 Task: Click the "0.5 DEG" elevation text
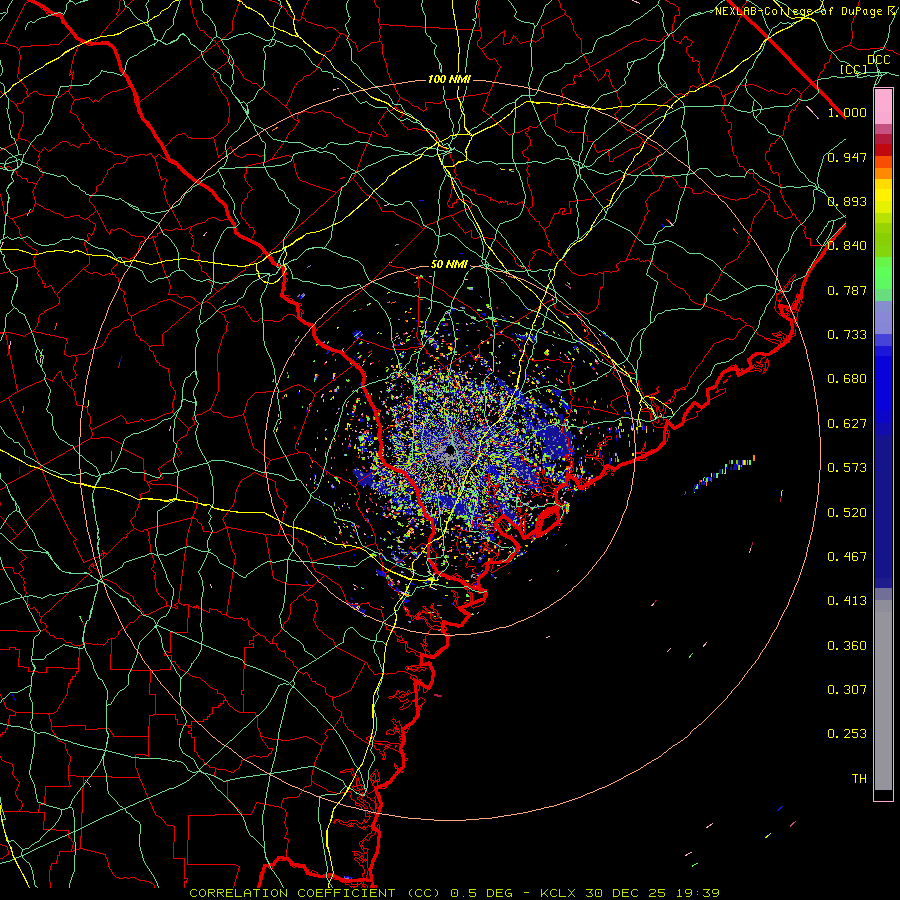click(x=481, y=893)
